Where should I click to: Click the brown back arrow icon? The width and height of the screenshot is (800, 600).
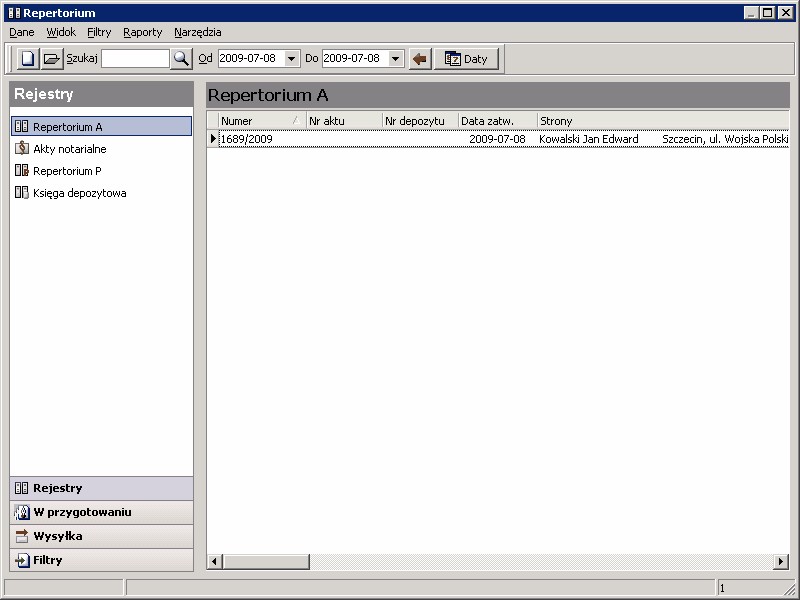(420, 59)
